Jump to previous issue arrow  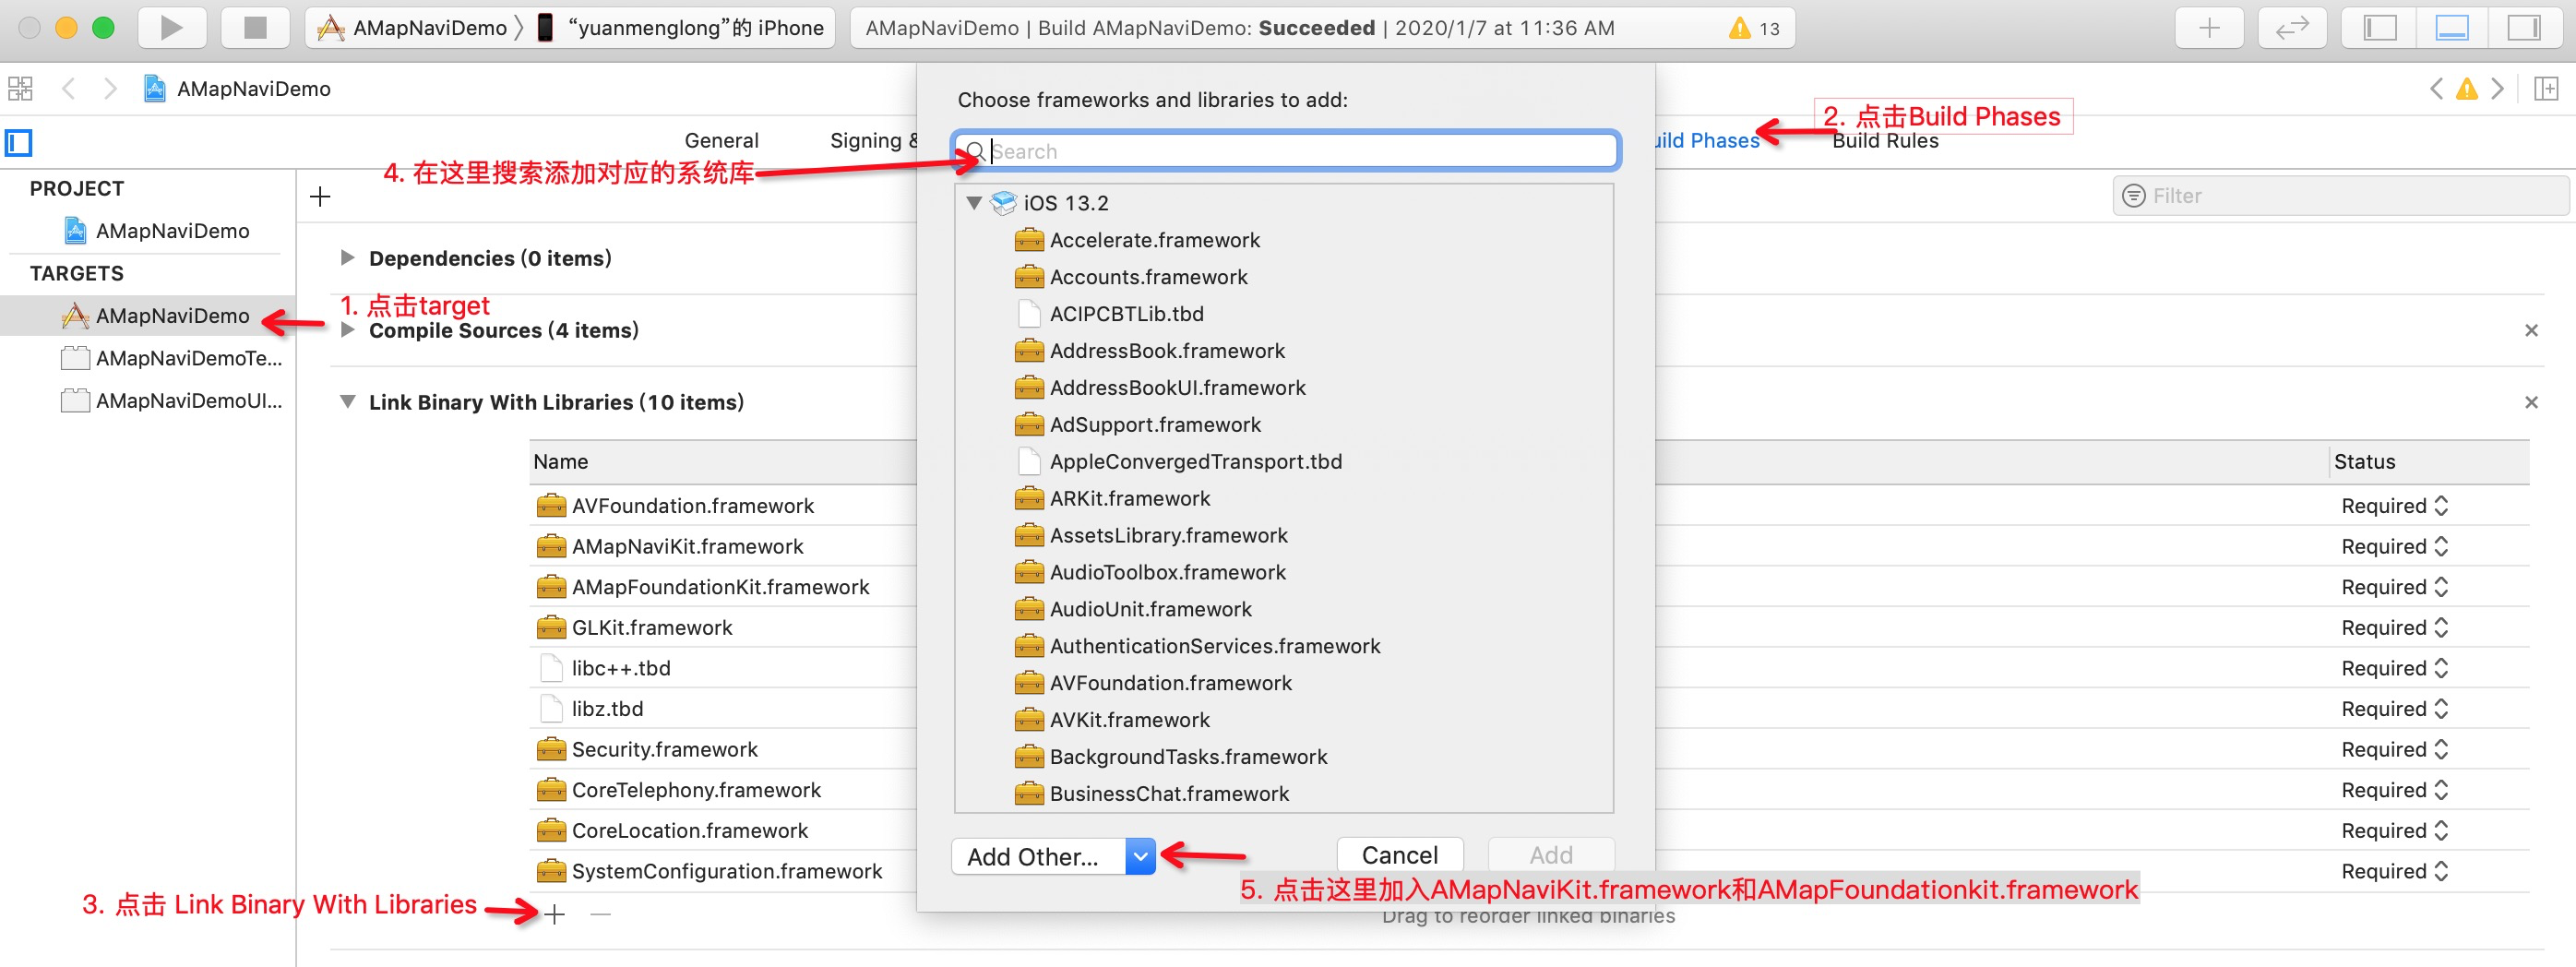[2436, 89]
